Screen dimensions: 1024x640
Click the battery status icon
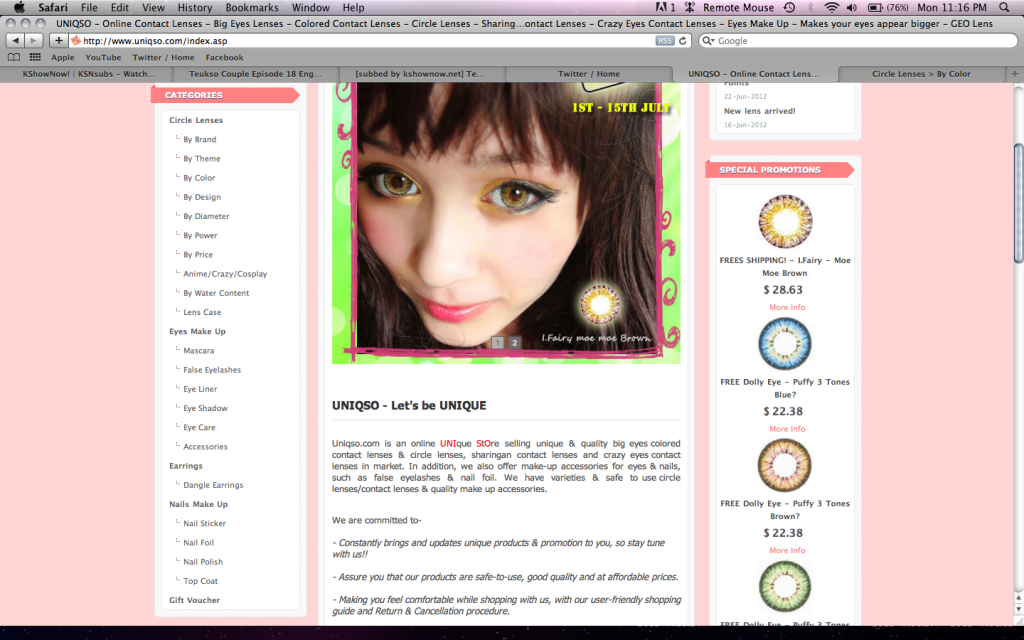click(x=875, y=8)
